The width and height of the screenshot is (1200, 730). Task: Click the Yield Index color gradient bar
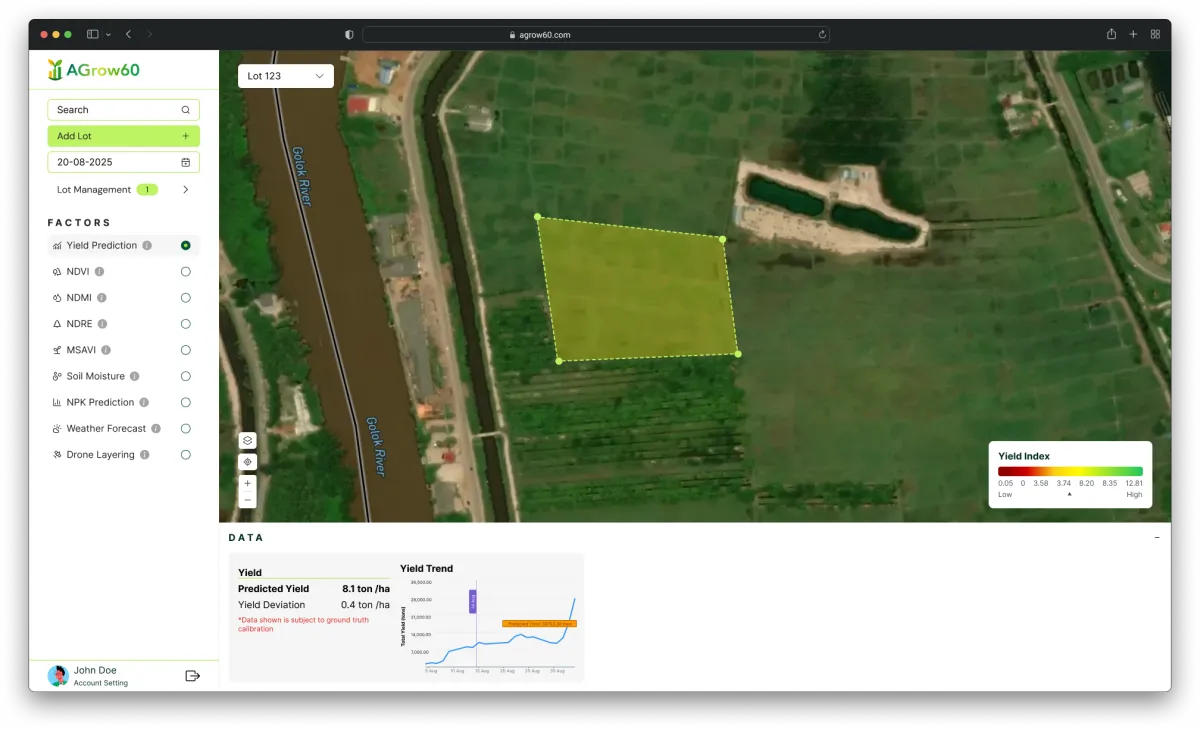tap(1070, 471)
